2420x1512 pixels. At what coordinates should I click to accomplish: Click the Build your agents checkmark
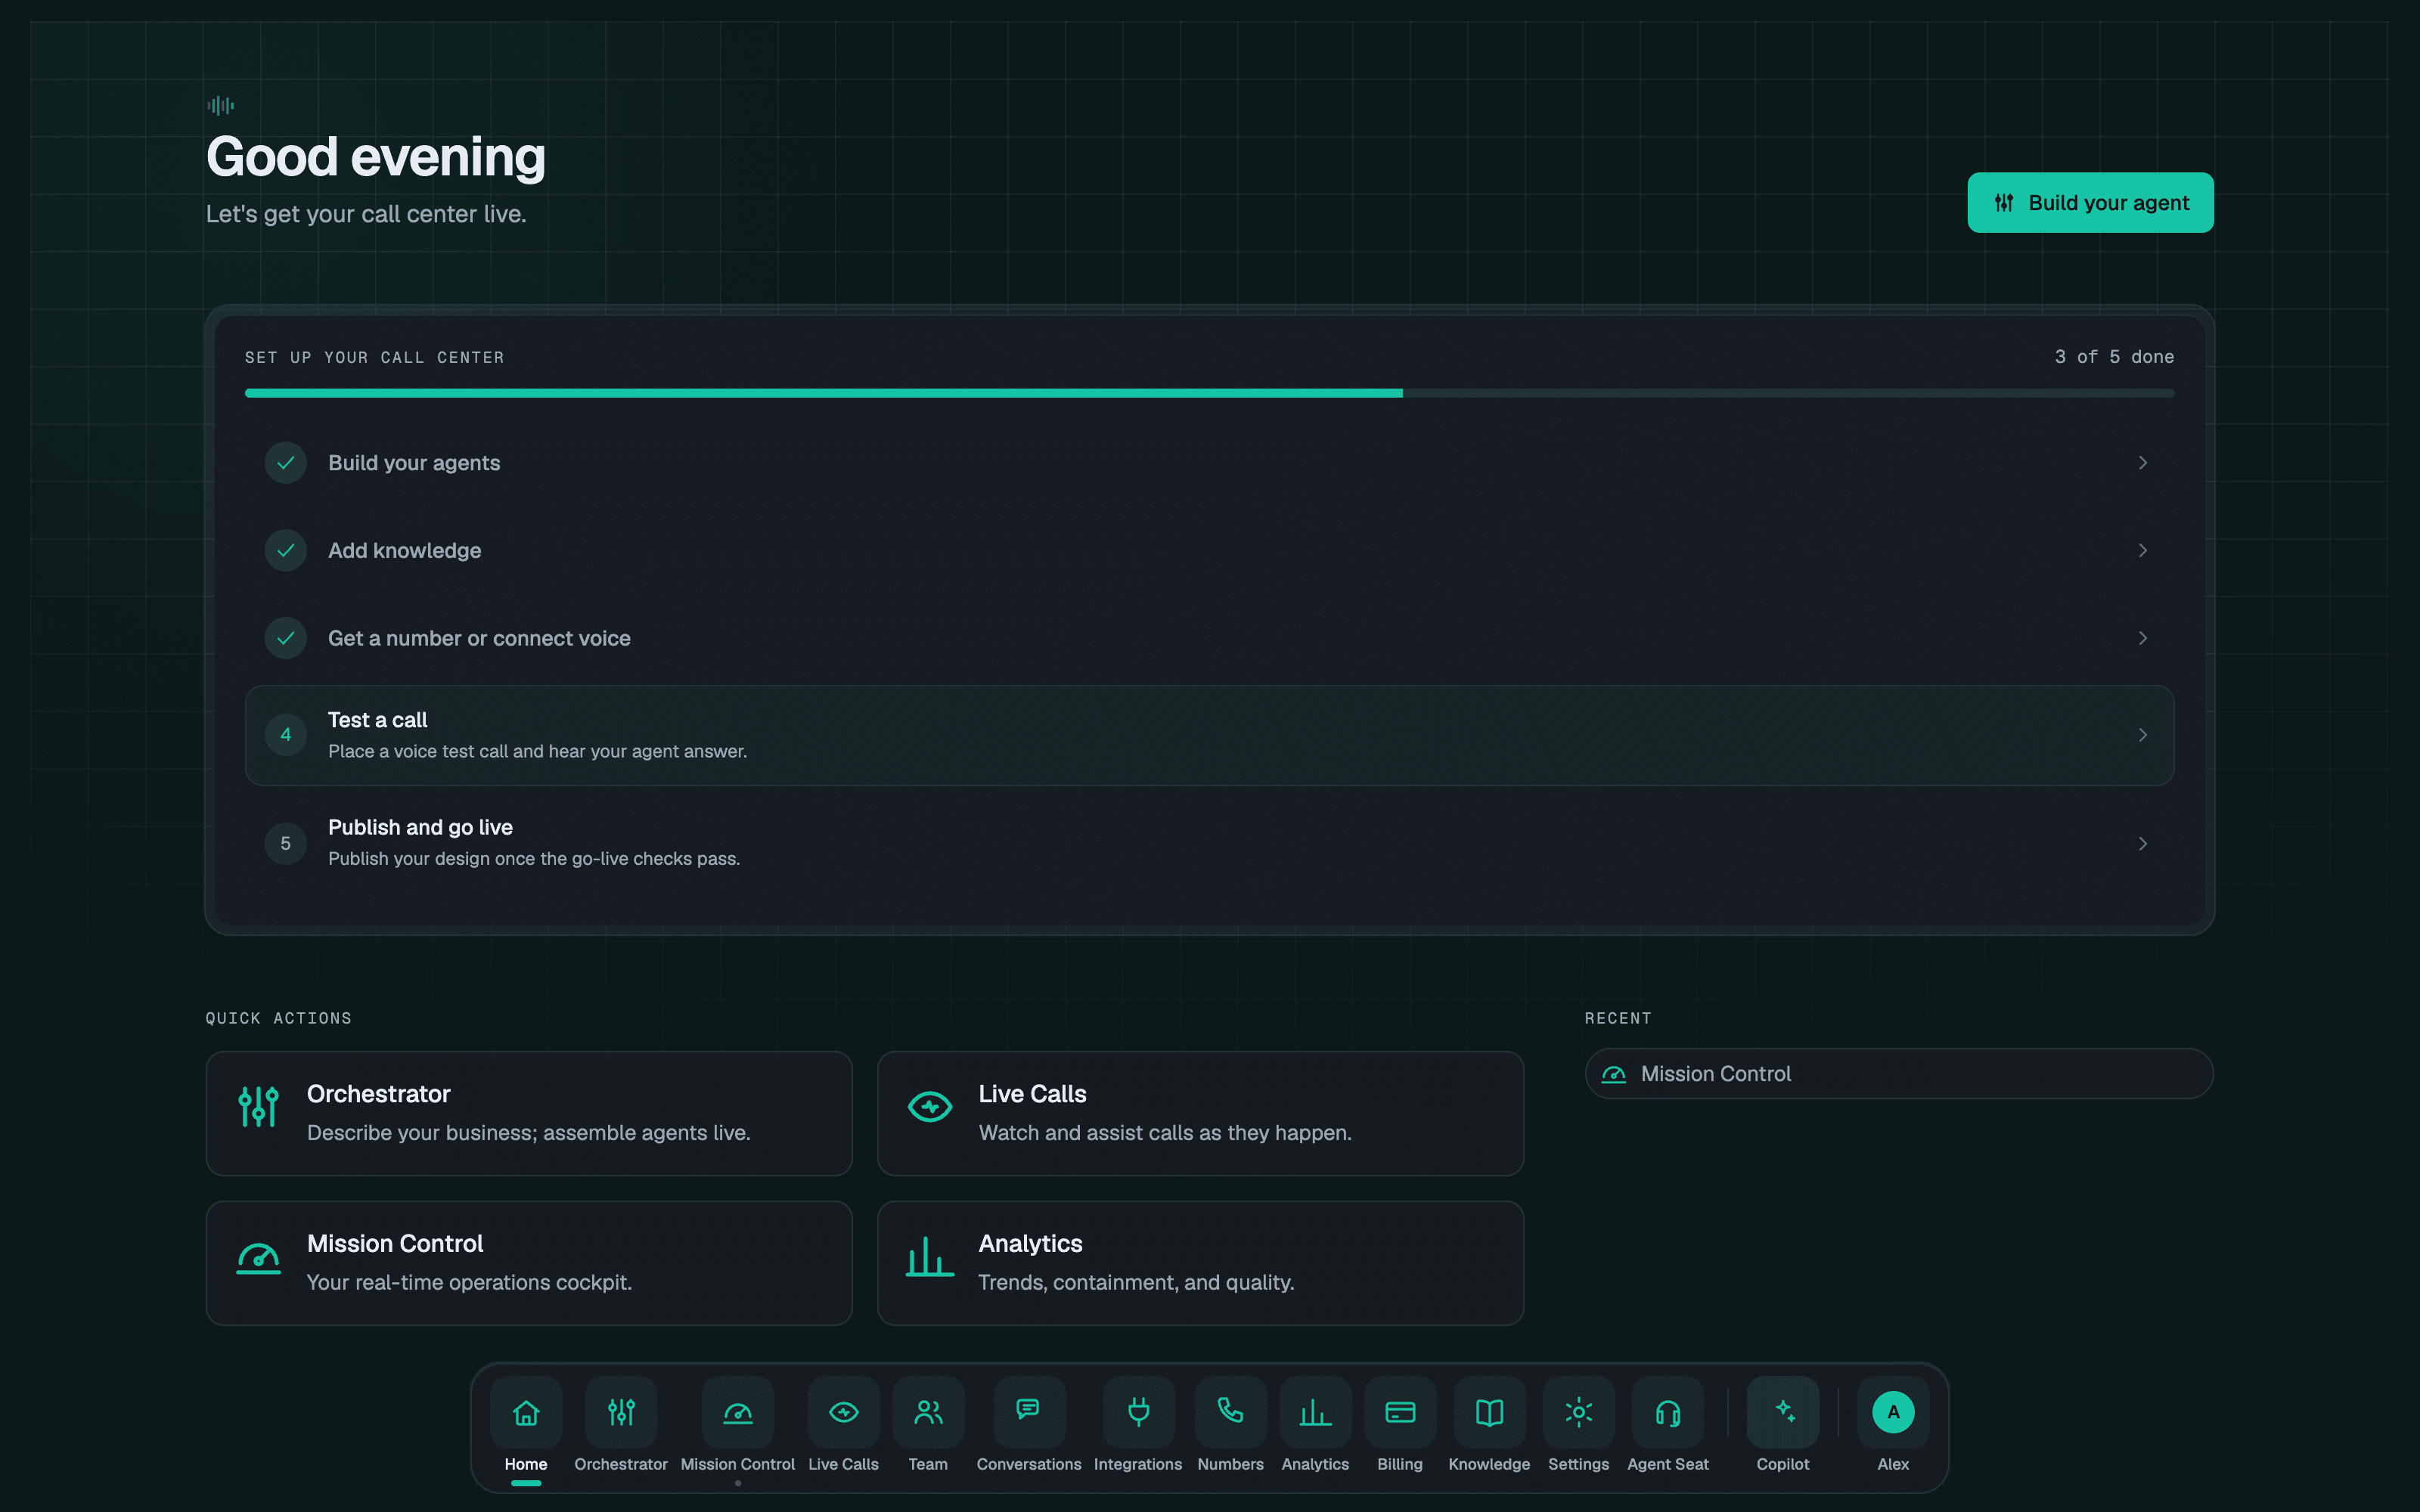[x=286, y=463]
